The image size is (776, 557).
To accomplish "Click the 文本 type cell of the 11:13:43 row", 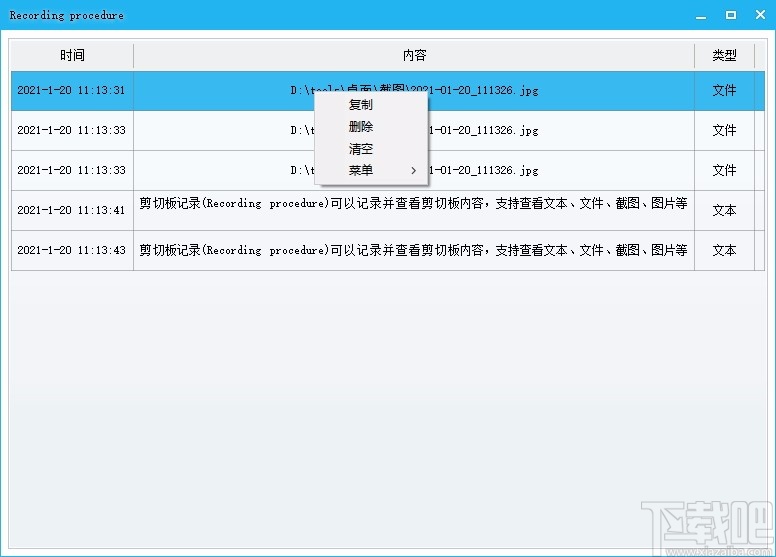I will pyautogui.click(x=725, y=251).
